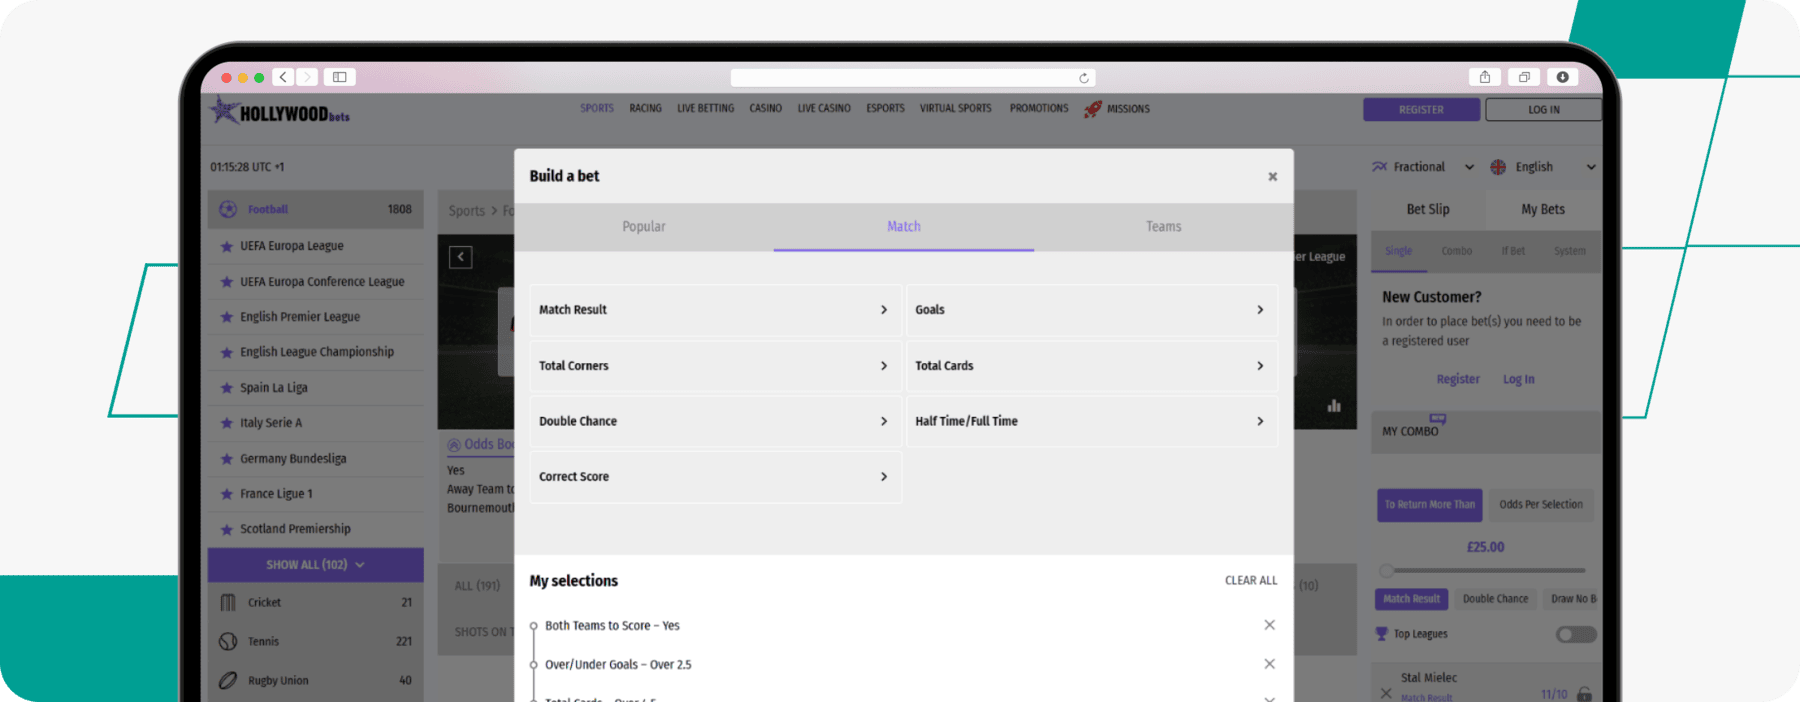Viewport: 1800px width, 702px height.
Task: Open the Fractional odds format dropdown
Action: [x=1424, y=167]
